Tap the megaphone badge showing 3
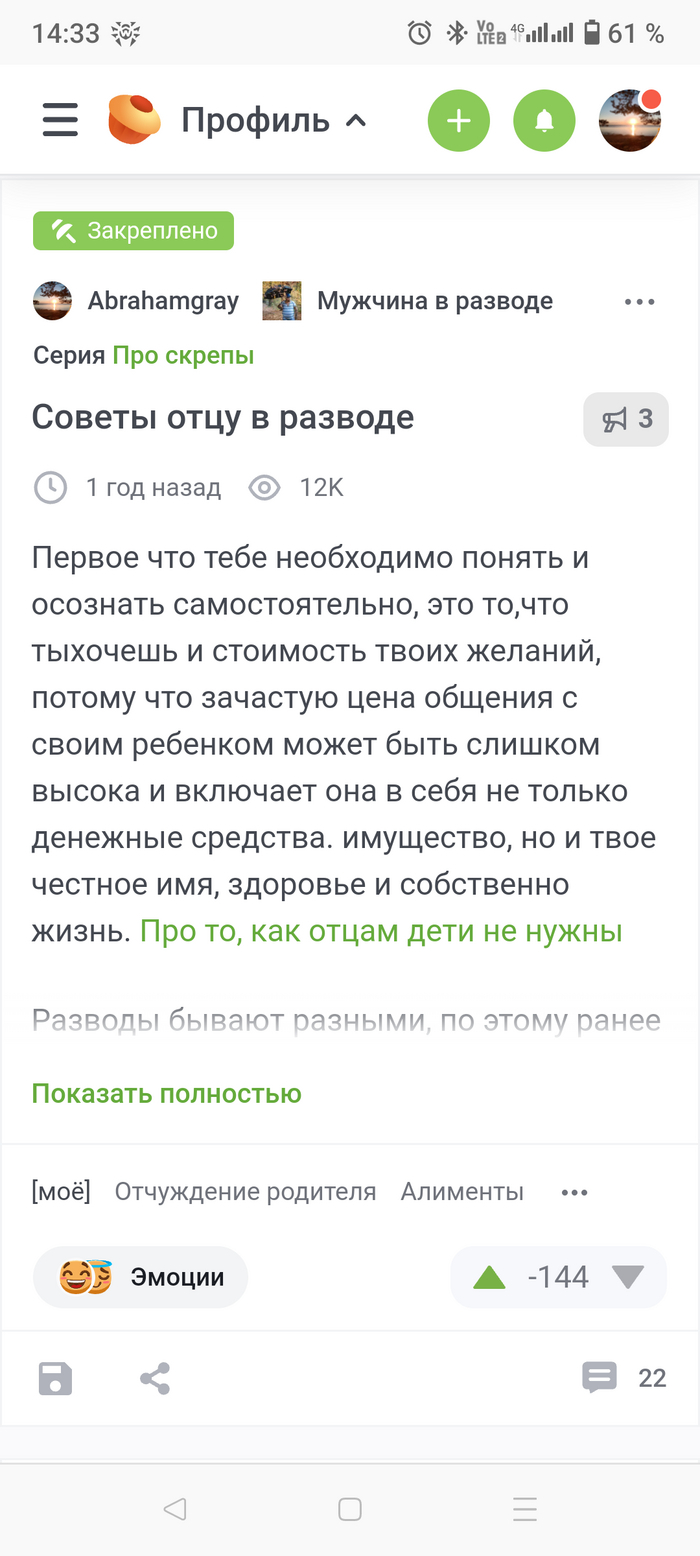 click(626, 416)
